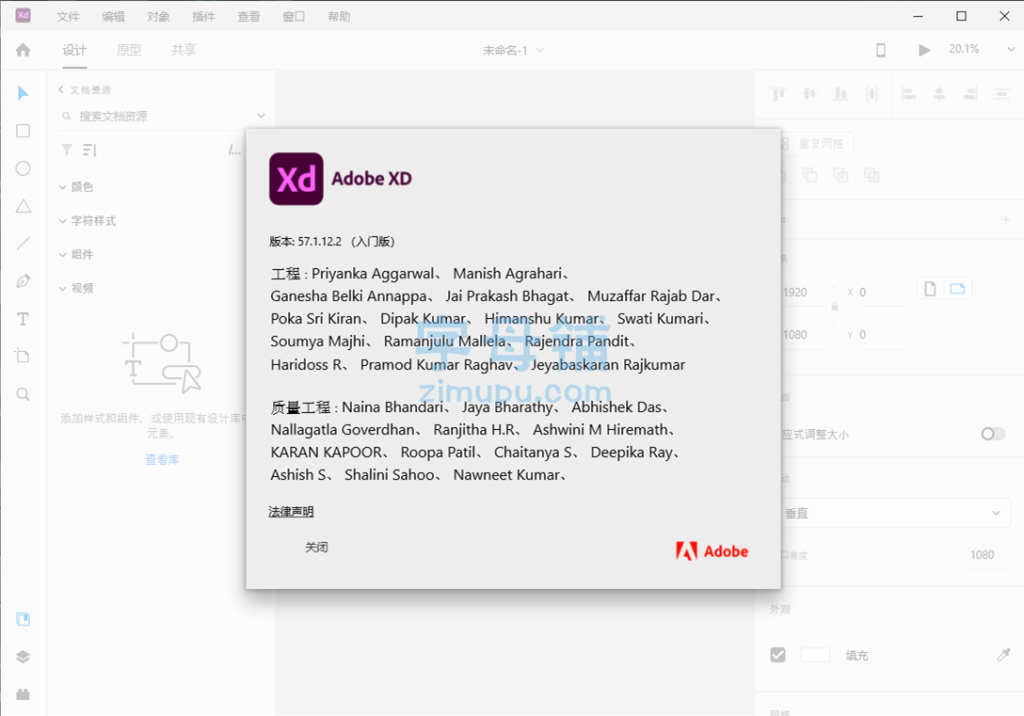This screenshot has height=716, width=1024.
Task: Click the align middle vertically icon
Action: coord(810,94)
